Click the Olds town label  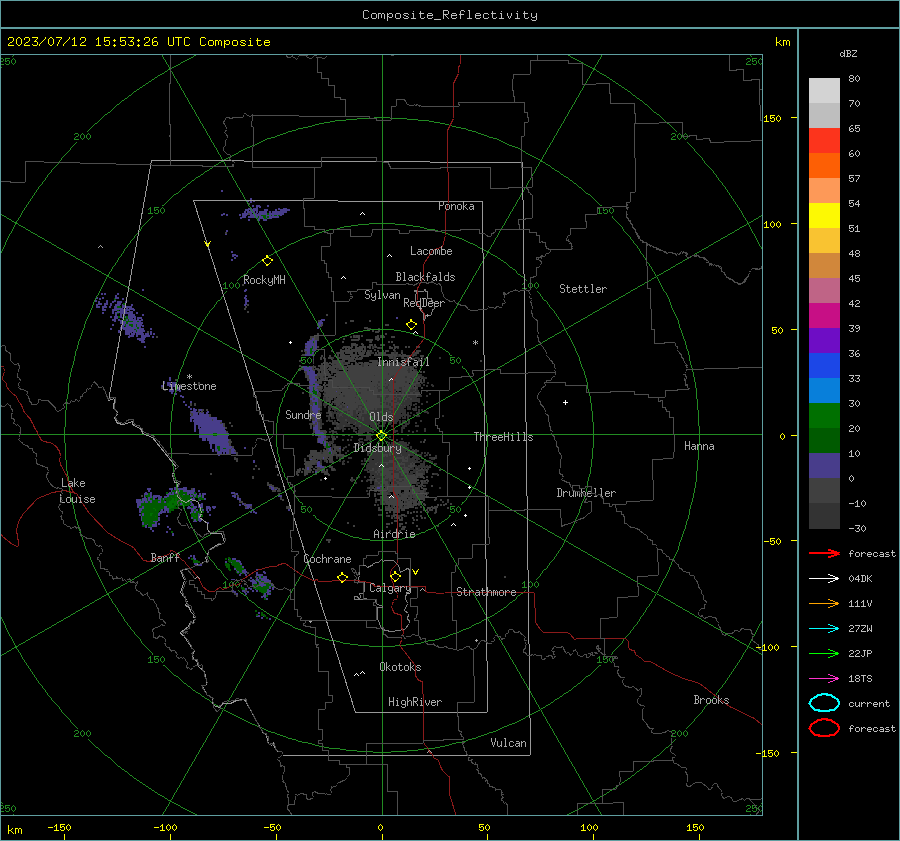pos(381,417)
